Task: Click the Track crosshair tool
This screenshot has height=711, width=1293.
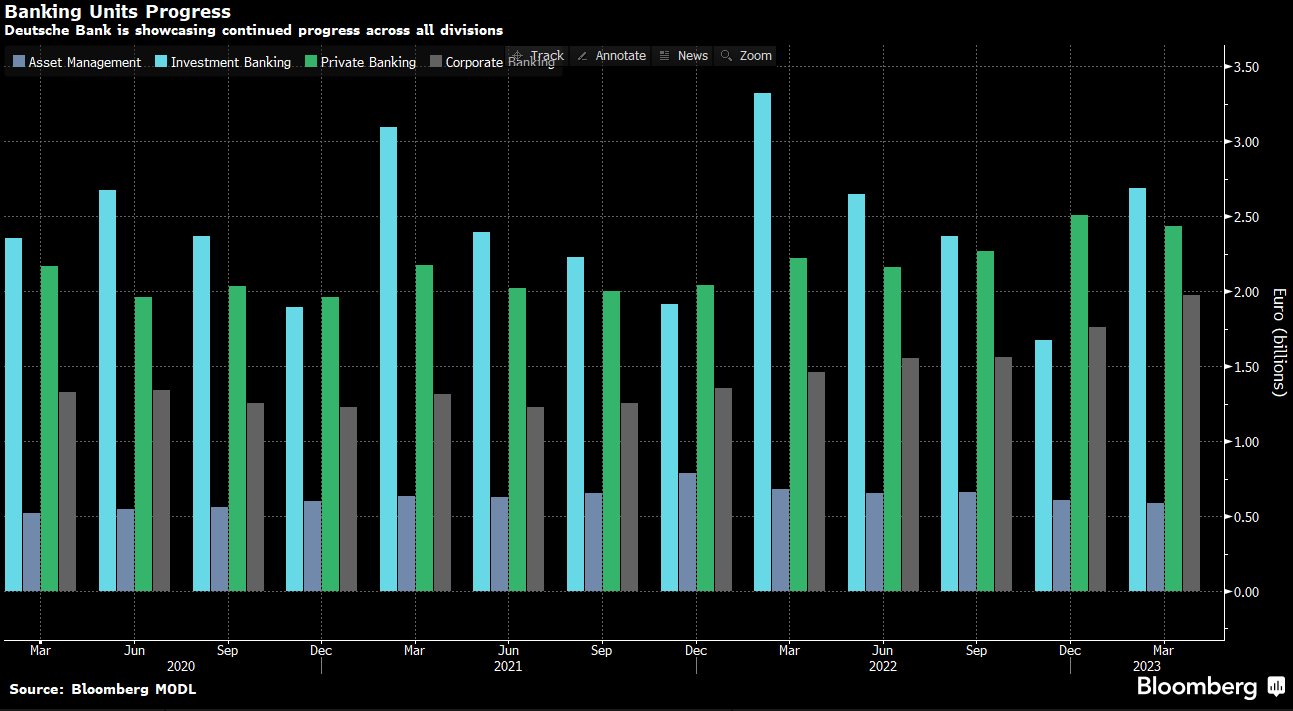Action: tap(538, 56)
